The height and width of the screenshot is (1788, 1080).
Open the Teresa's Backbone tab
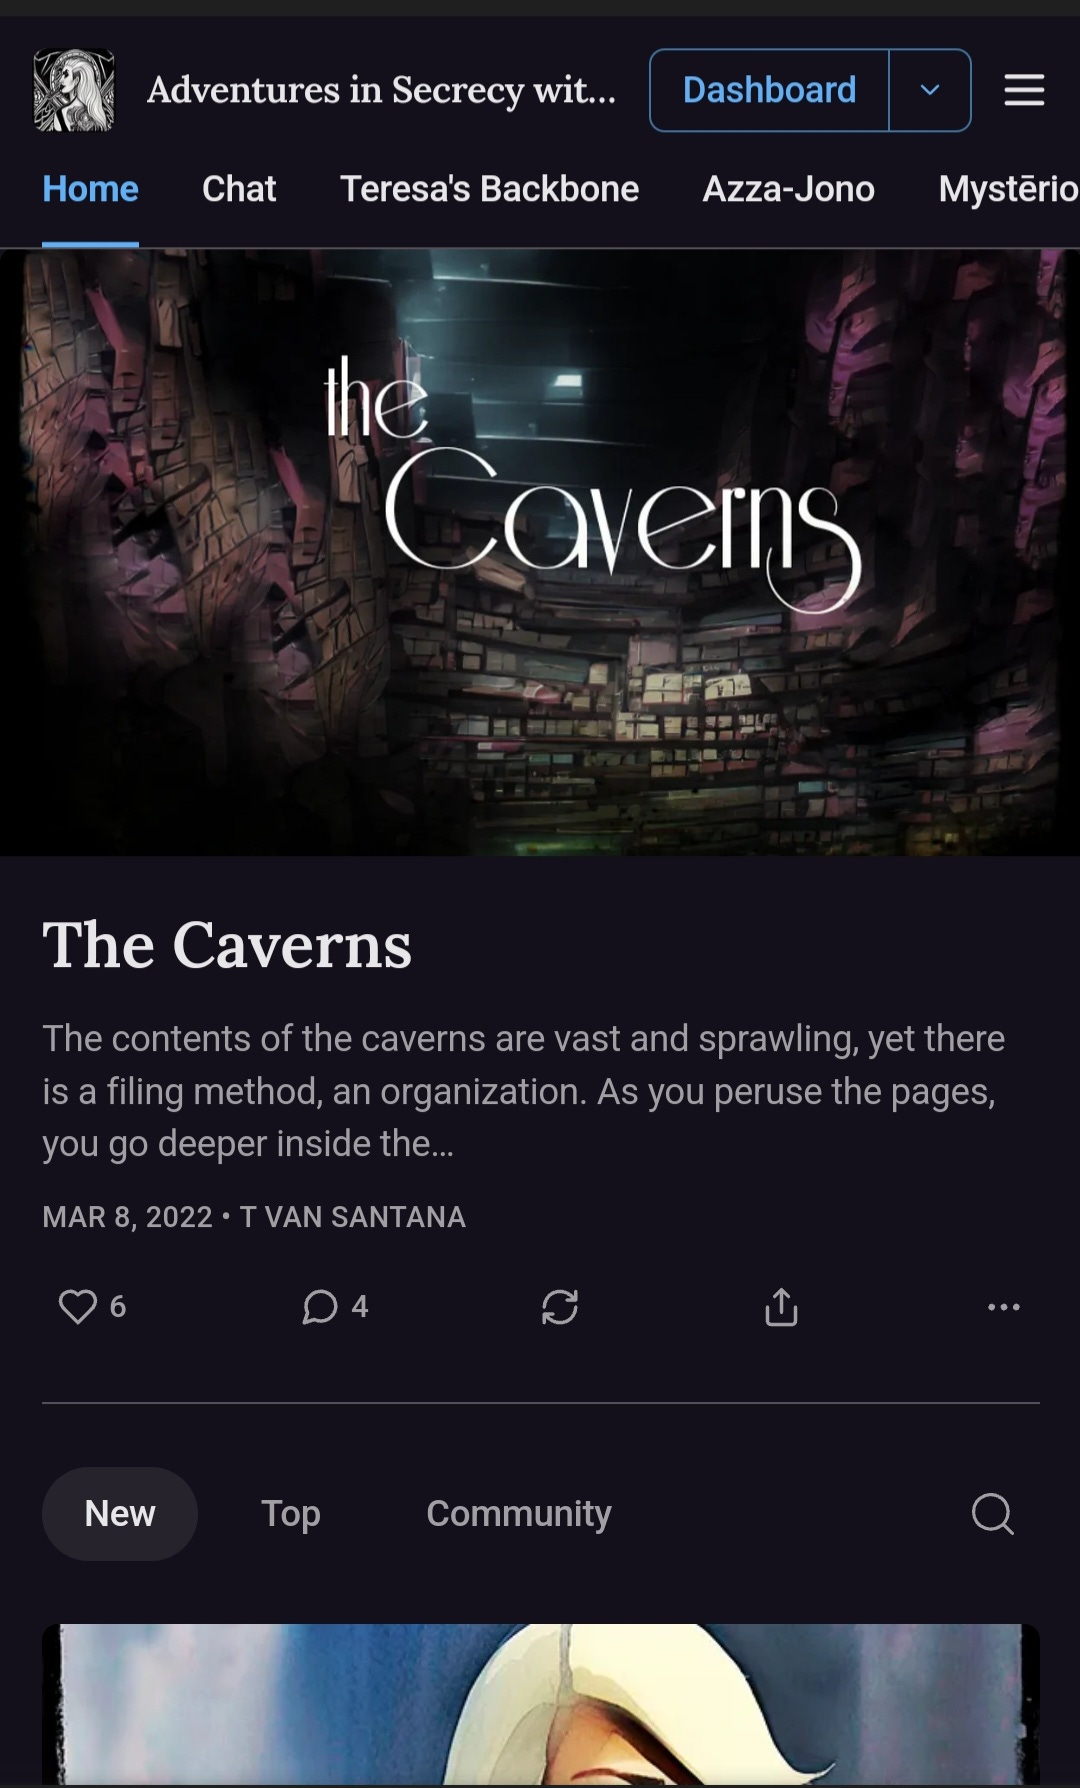coord(489,189)
